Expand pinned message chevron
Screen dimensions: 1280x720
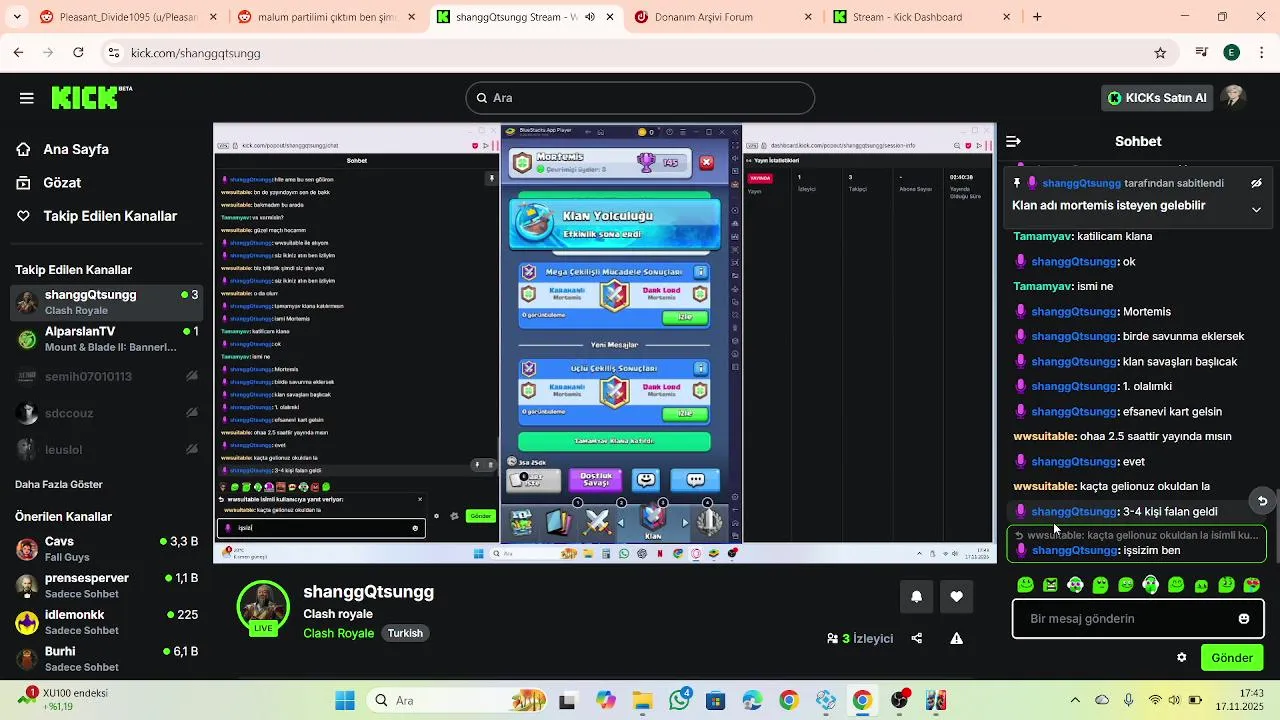coord(1256,209)
